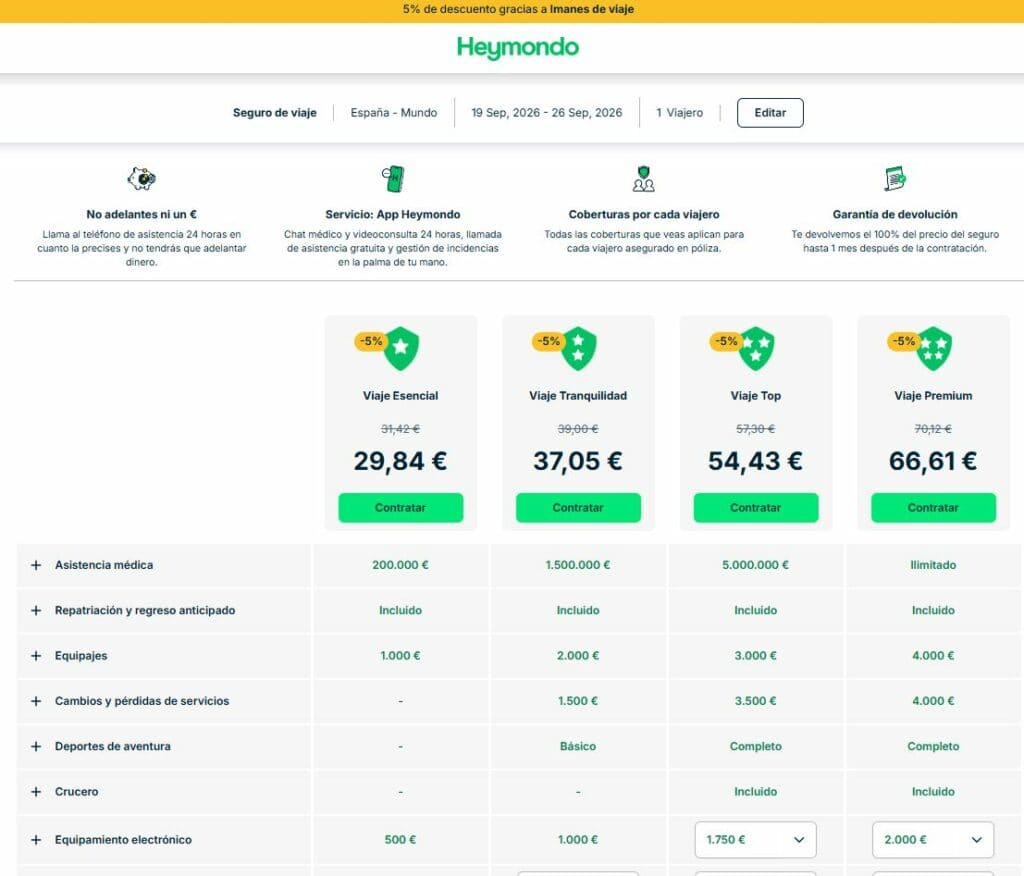Click the 500 € Equipamiento electrónico value

400,839
